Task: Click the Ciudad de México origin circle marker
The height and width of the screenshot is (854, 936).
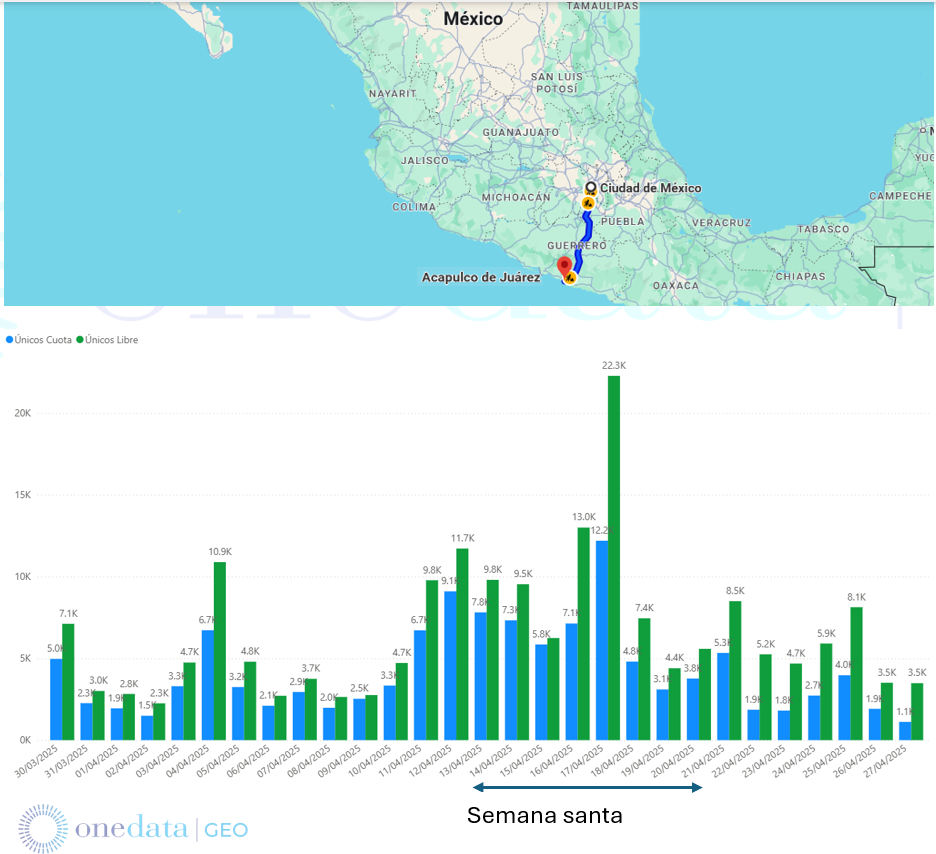Action: (x=590, y=188)
